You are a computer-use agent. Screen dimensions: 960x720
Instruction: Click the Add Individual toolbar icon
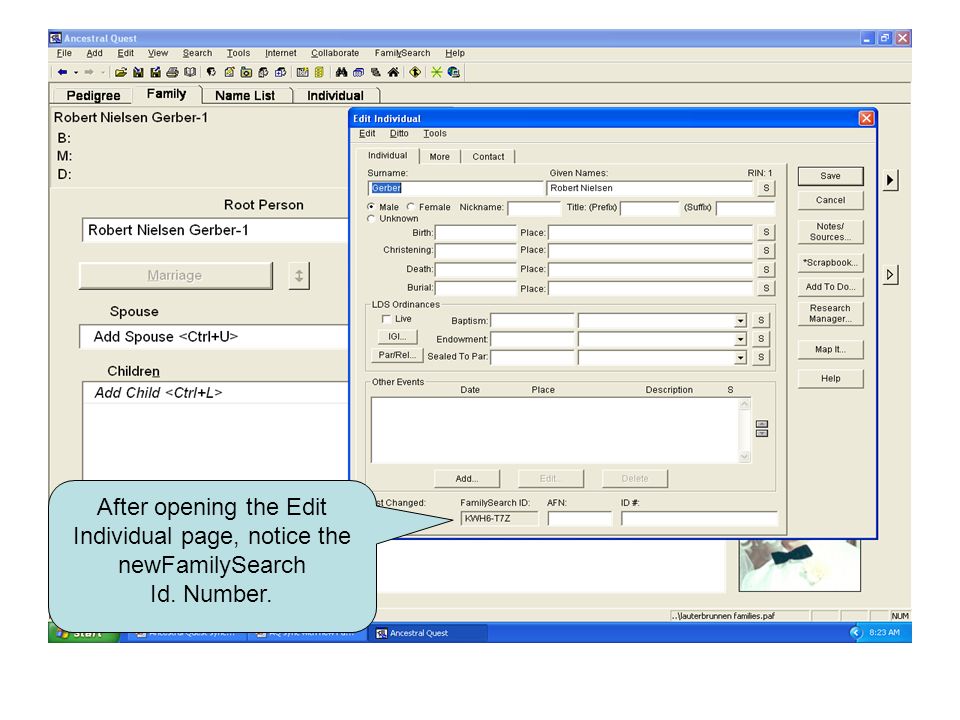click(263, 72)
